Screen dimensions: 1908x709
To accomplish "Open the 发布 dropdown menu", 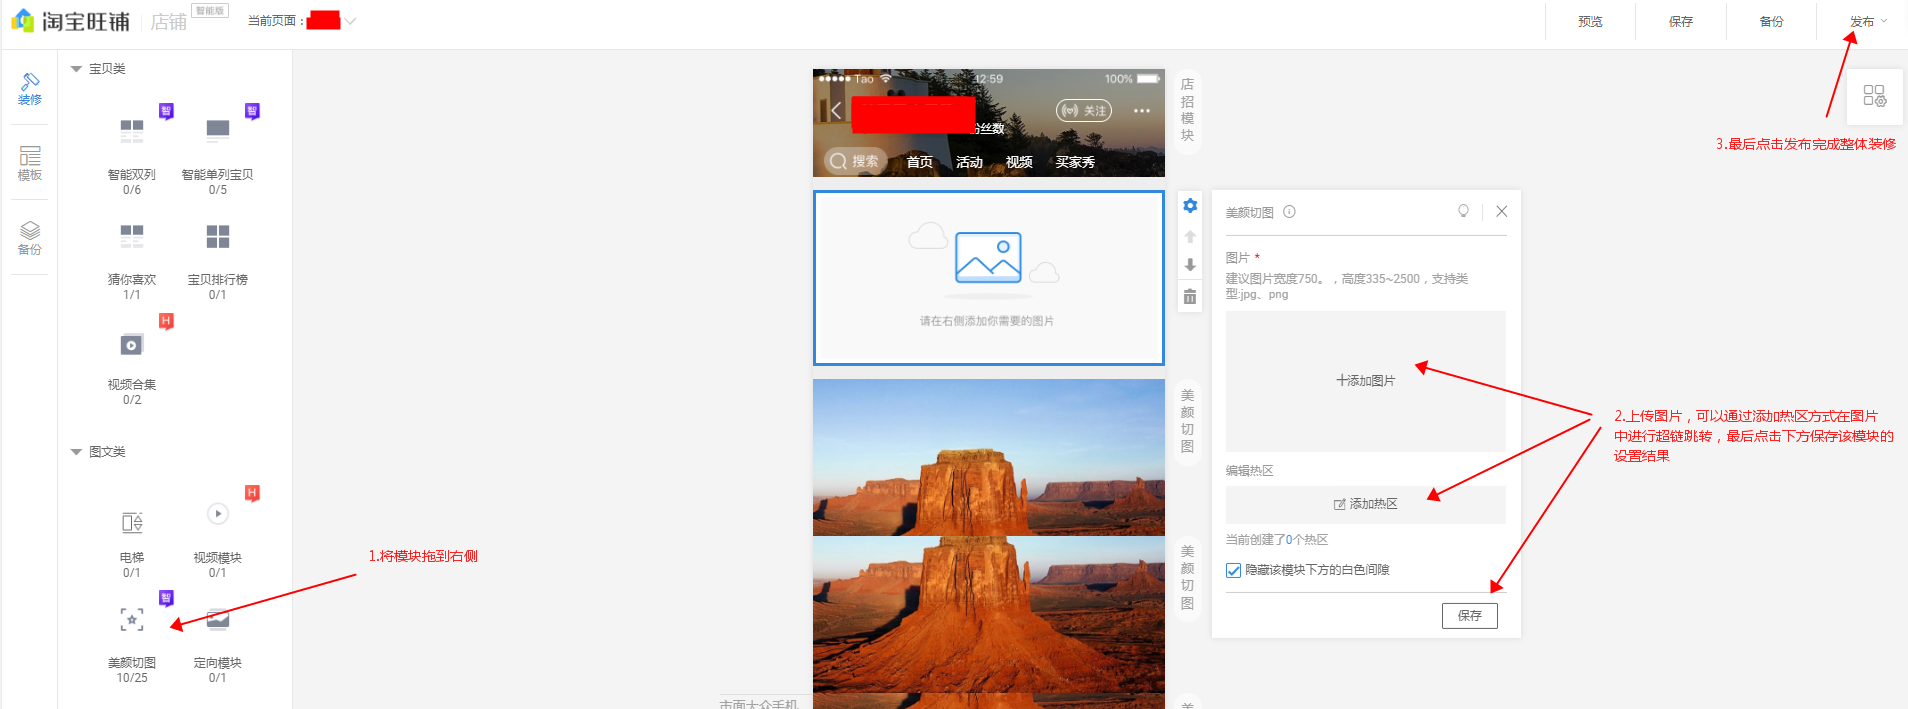I will [x=1868, y=21].
